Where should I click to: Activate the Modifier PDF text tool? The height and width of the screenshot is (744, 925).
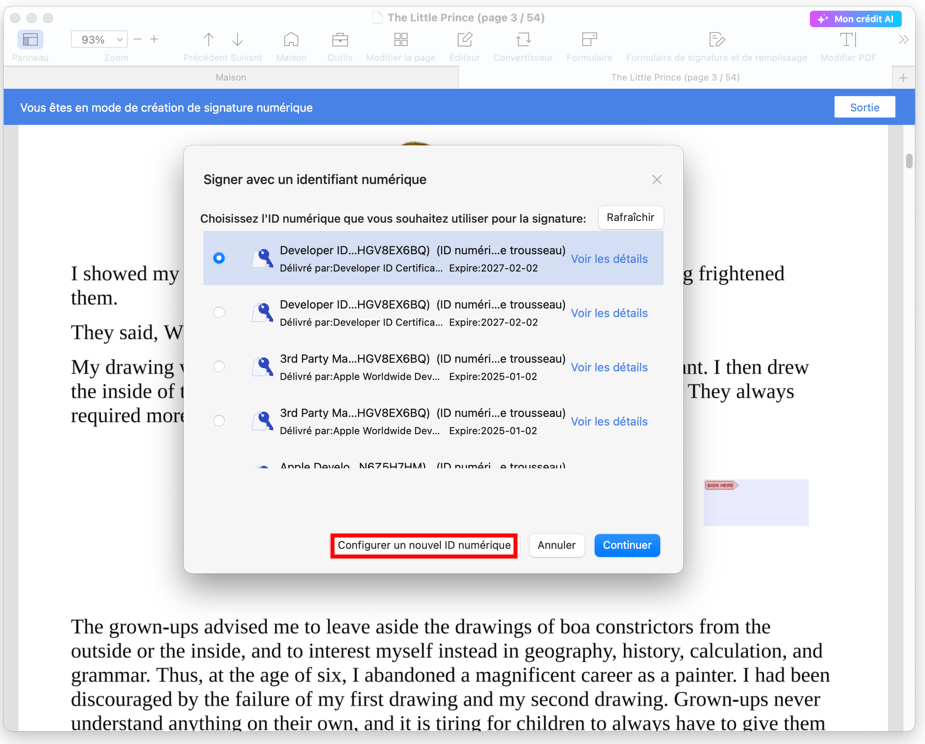point(845,41)
